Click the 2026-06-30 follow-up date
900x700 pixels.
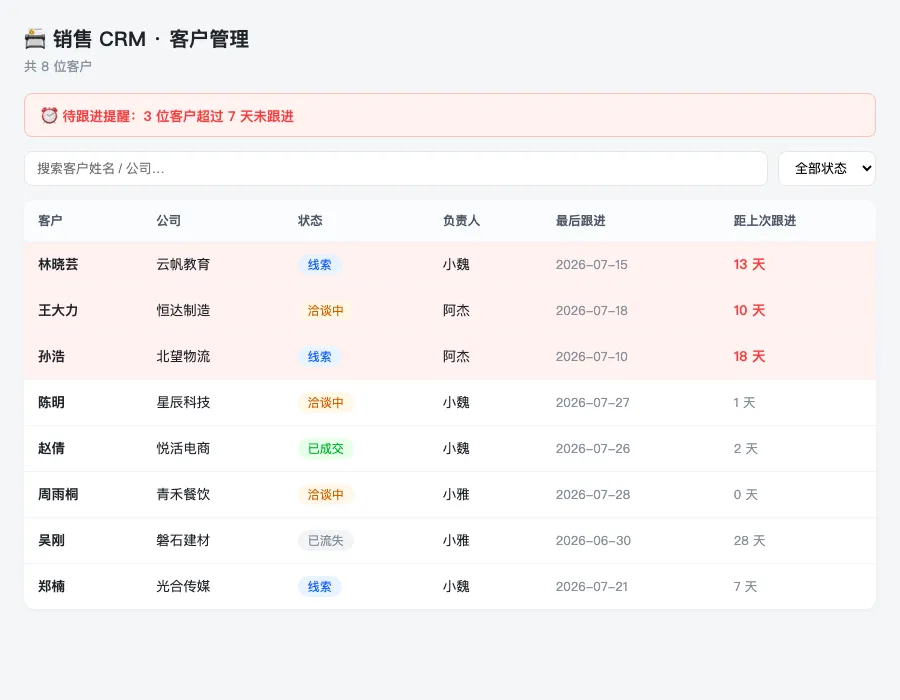593,540
